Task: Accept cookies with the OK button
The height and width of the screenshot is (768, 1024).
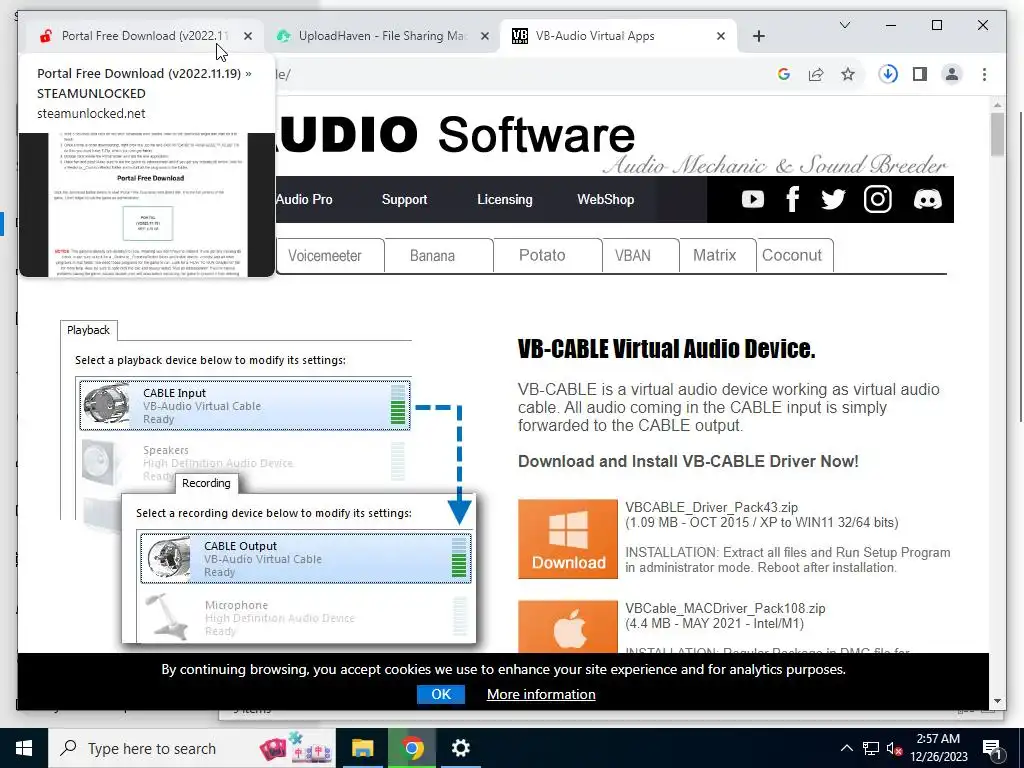Action: pos(441,694)
